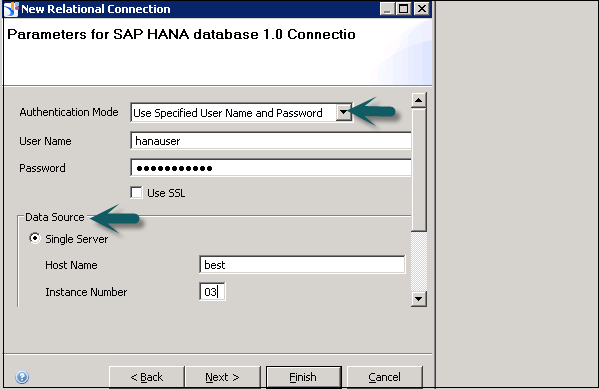Click the Instance Number label
The height and width of the screenshot is (389, 600).
point(86,292)
